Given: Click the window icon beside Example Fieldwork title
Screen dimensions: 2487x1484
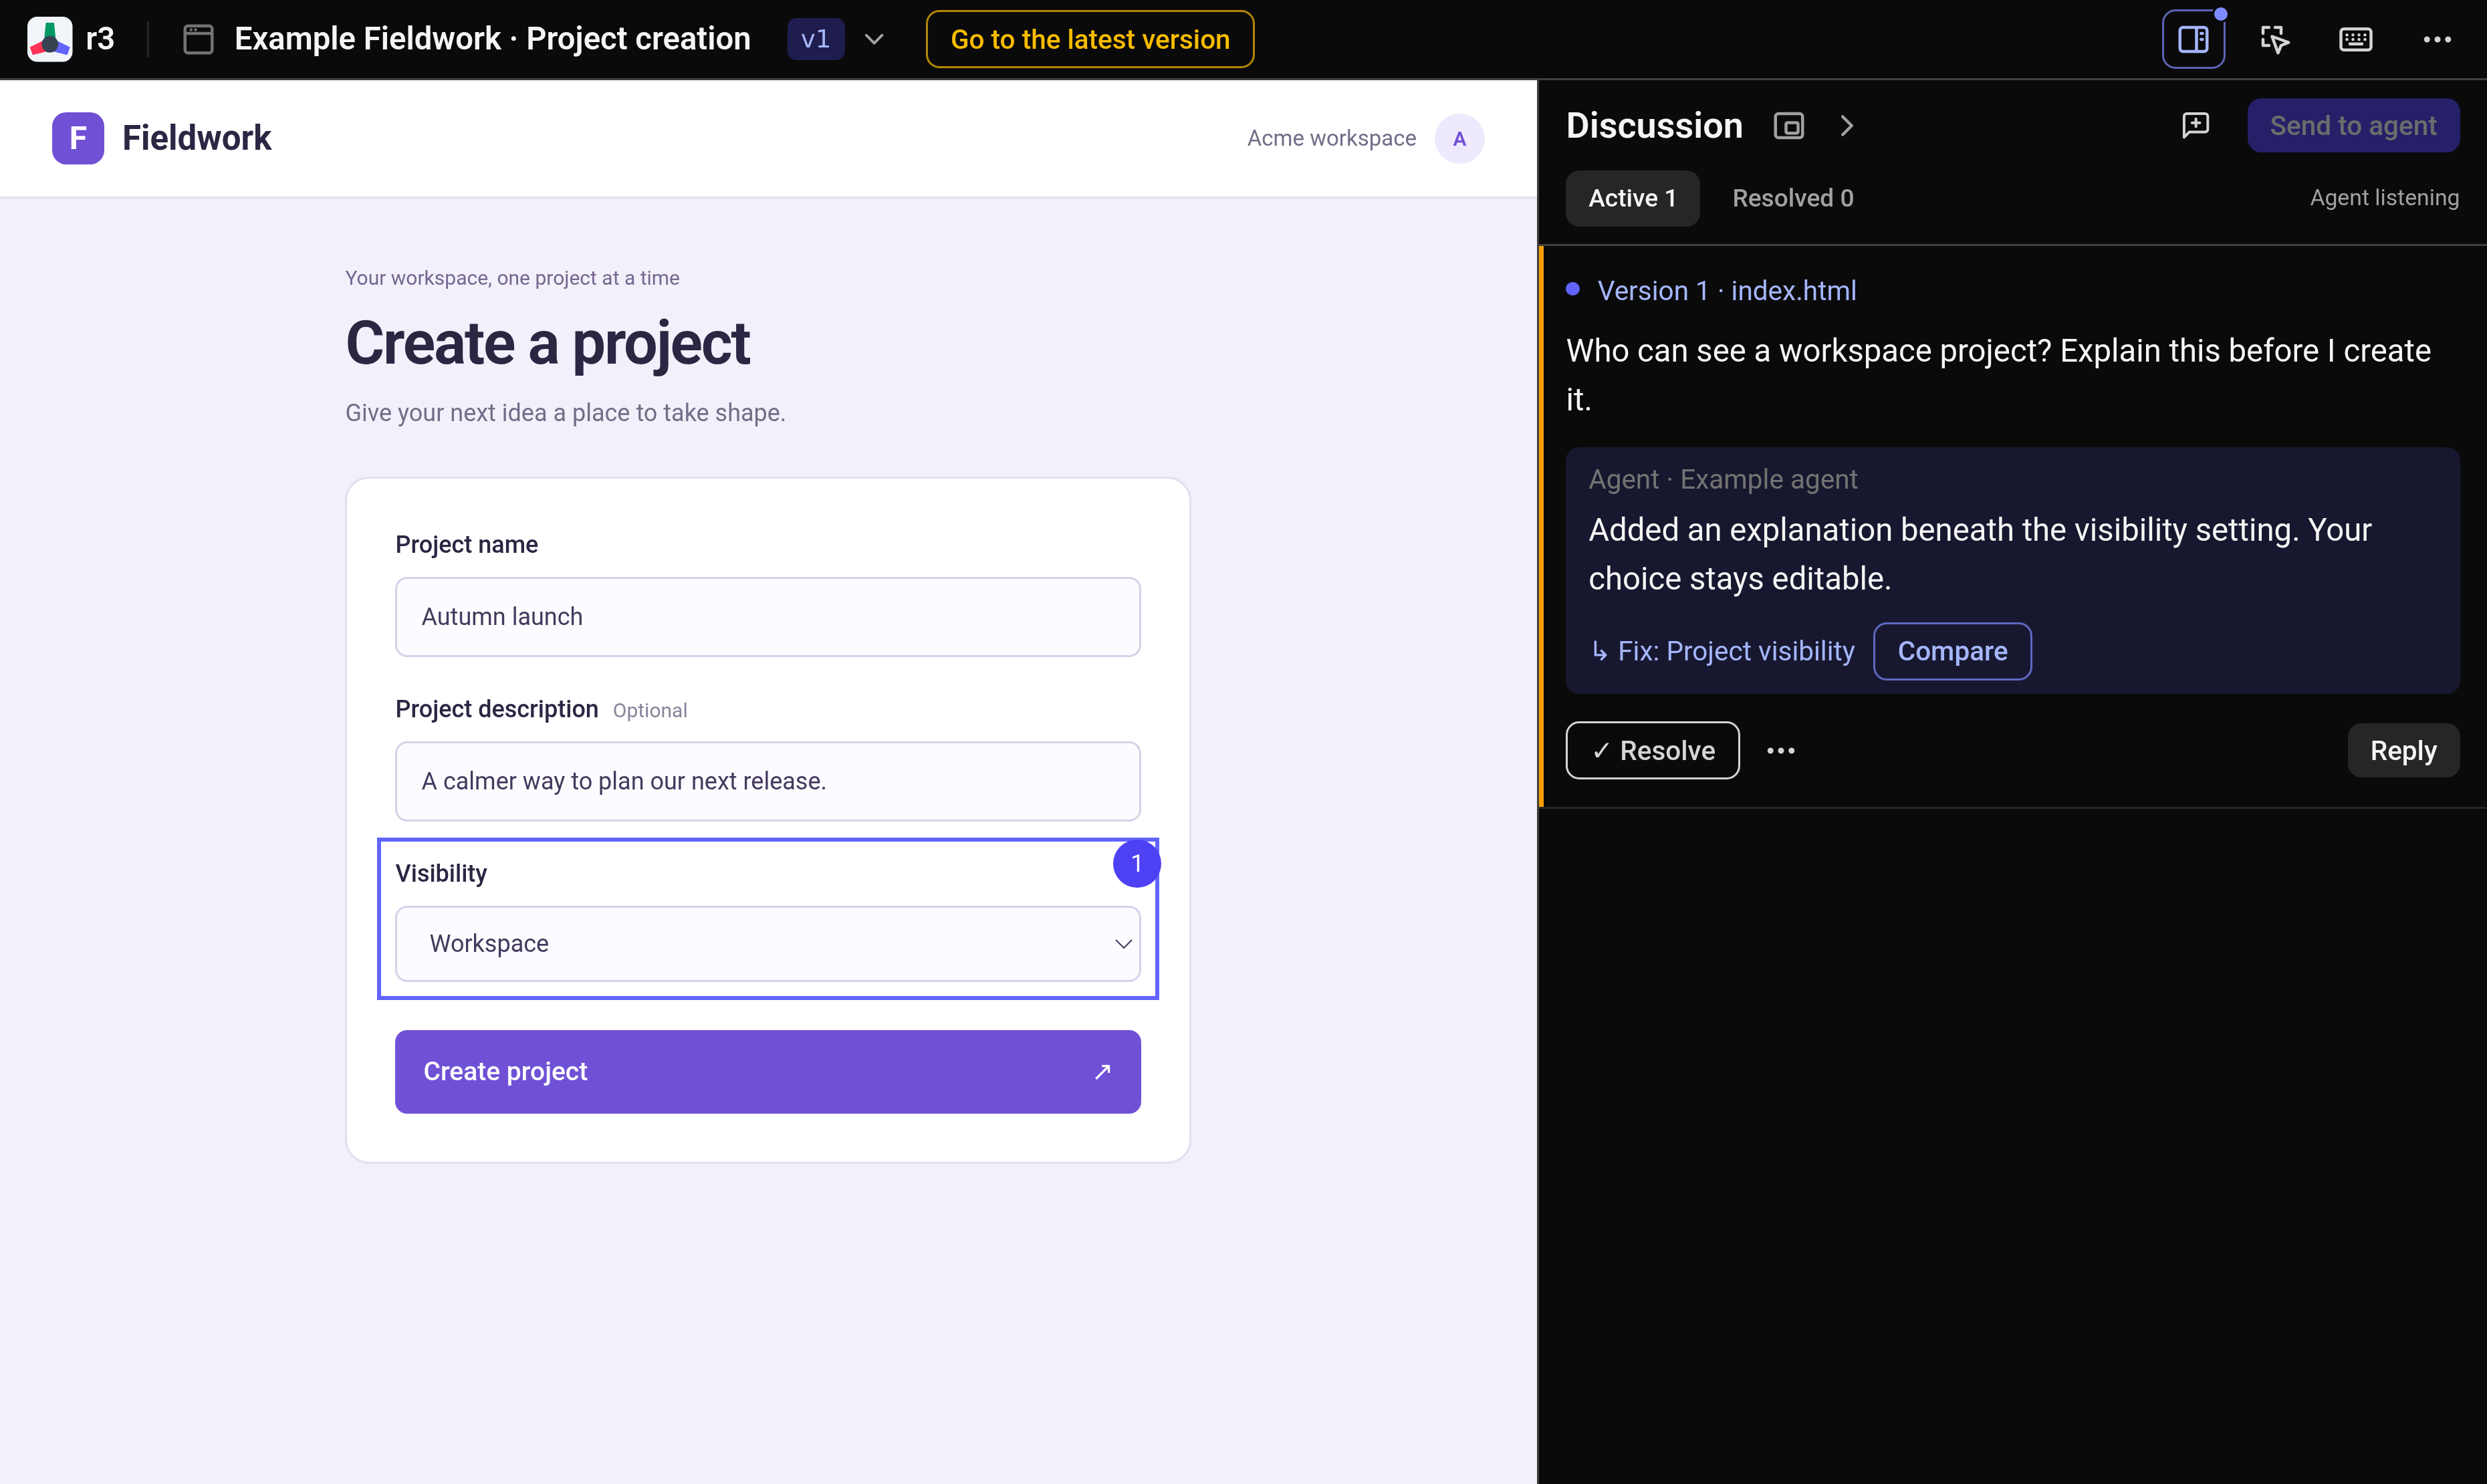Looking at the screenshot, I should [198, 39].
